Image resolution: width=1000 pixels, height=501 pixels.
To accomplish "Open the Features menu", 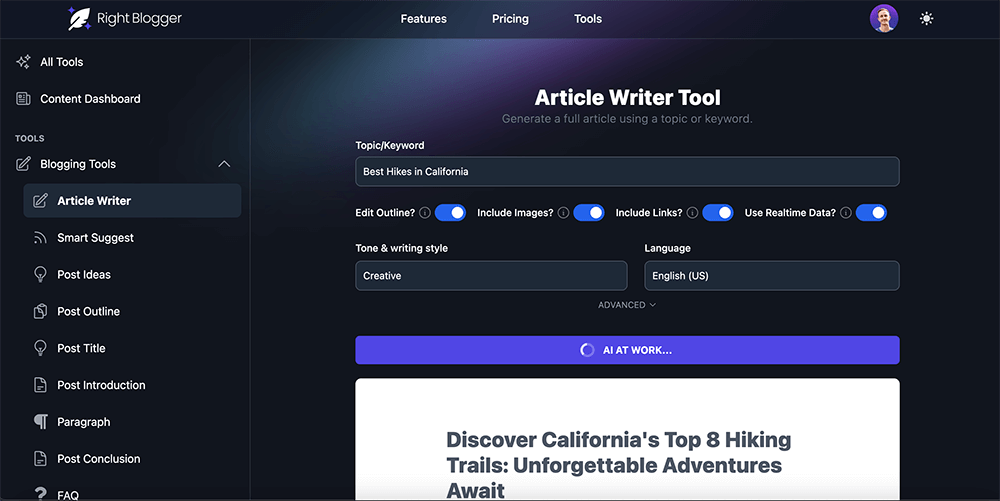I will click(423, 19).
